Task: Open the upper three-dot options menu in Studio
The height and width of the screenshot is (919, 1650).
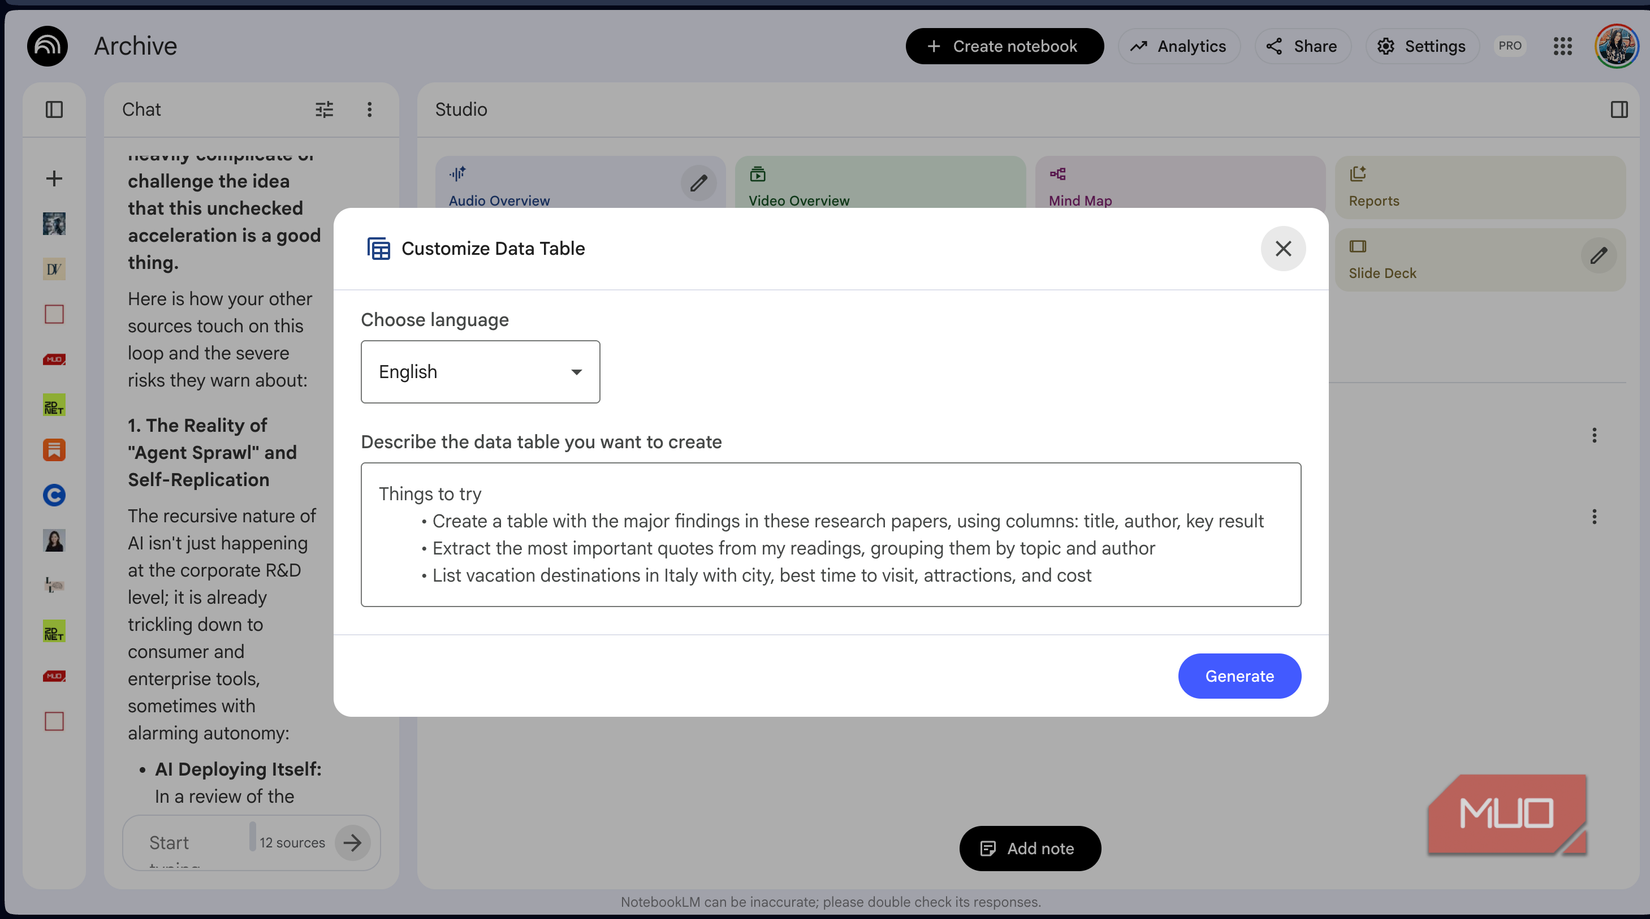Action: 1594,435
